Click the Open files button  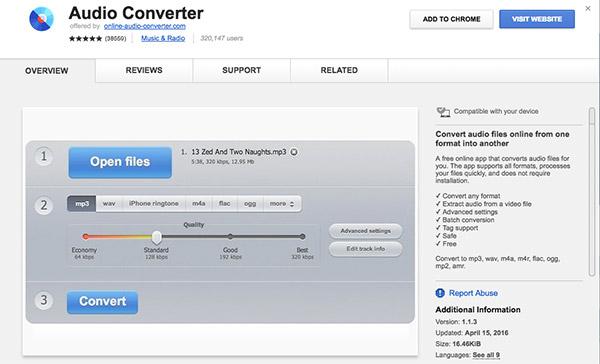[x=120, y=162]
